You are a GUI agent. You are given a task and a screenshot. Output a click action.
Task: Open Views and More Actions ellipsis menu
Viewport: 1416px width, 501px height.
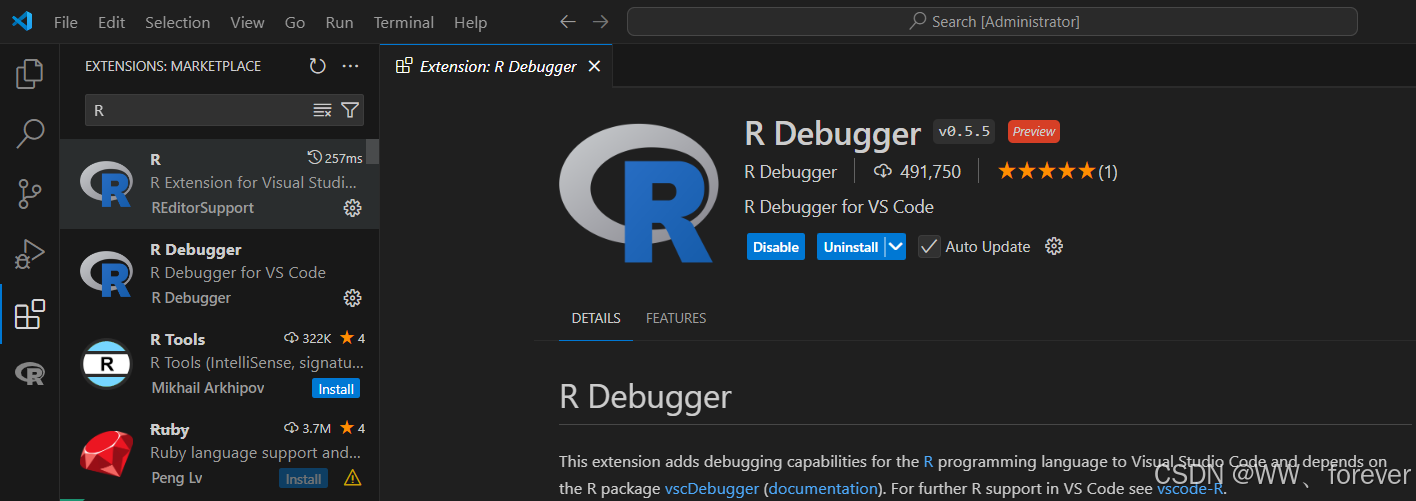point(350,66)
